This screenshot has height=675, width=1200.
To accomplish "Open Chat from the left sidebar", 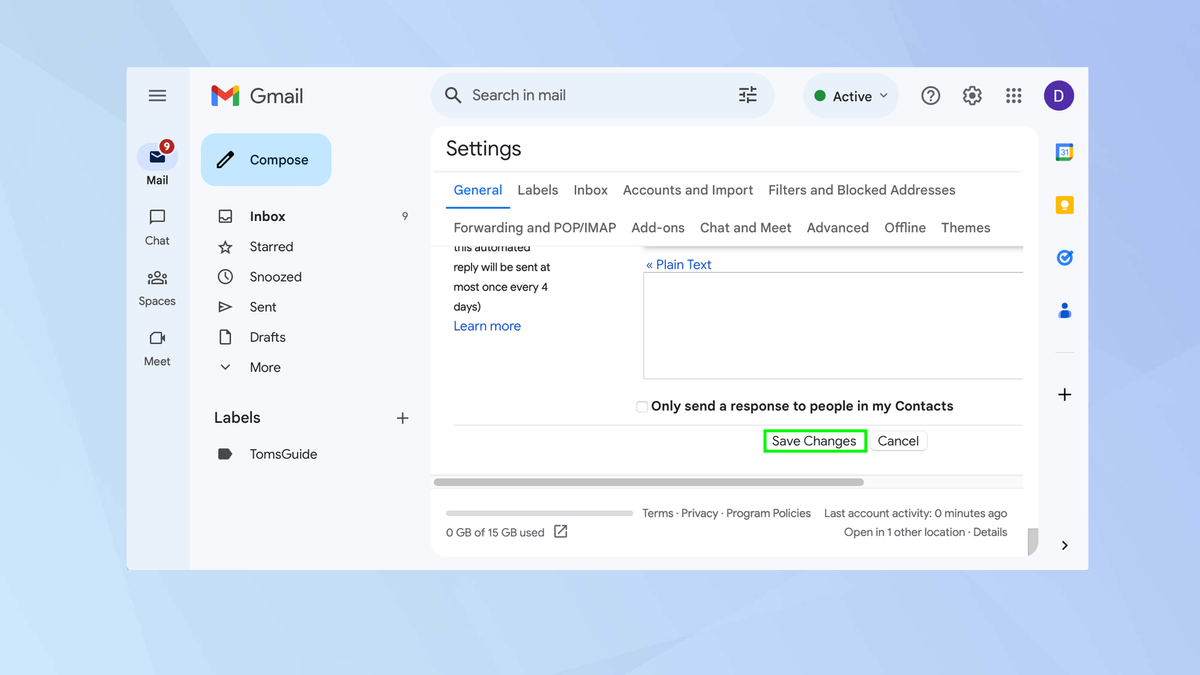I will [x=157, y=227].
